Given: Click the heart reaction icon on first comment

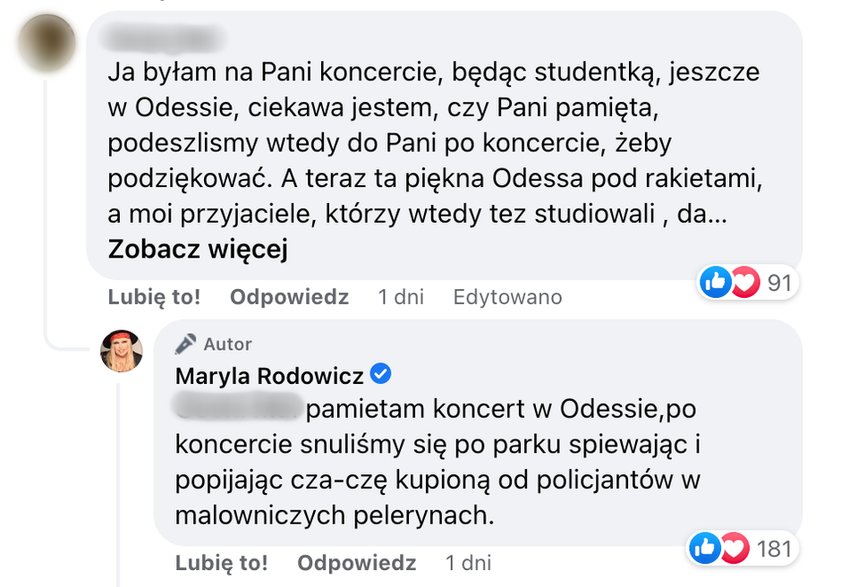Looking at the screenshot, I should click(x=744, y=283).
